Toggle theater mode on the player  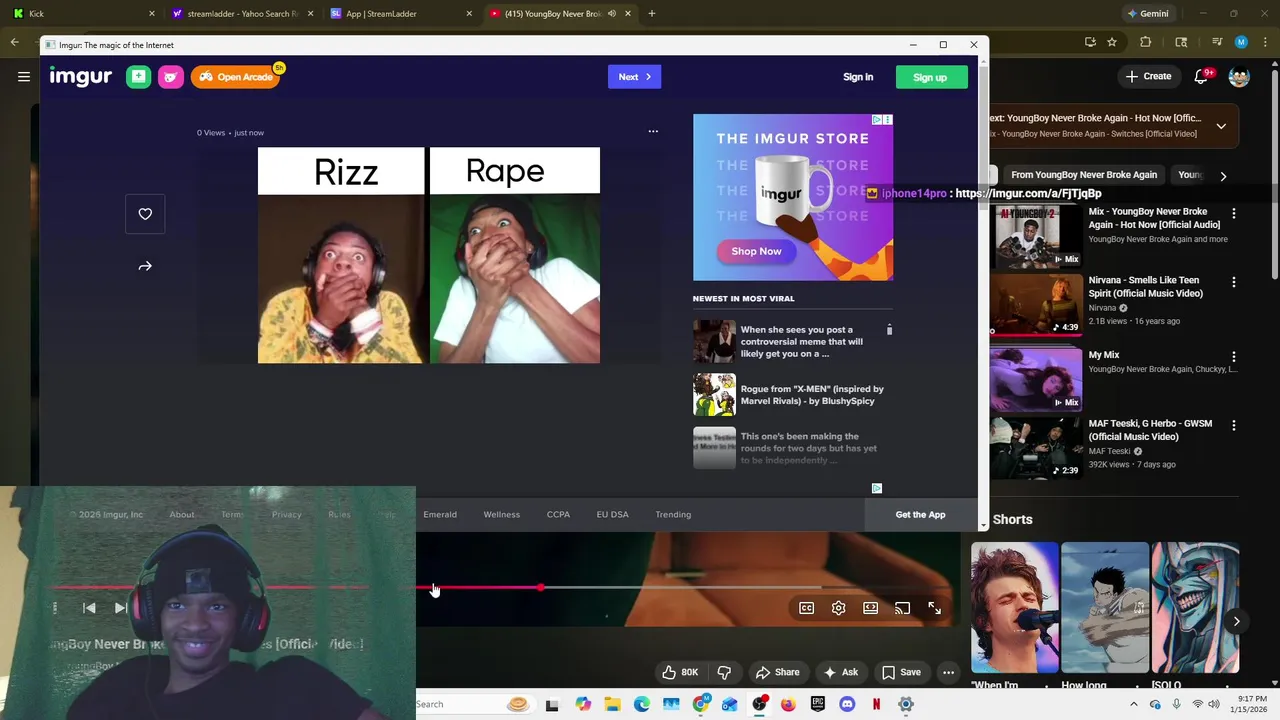pos(870,608)
